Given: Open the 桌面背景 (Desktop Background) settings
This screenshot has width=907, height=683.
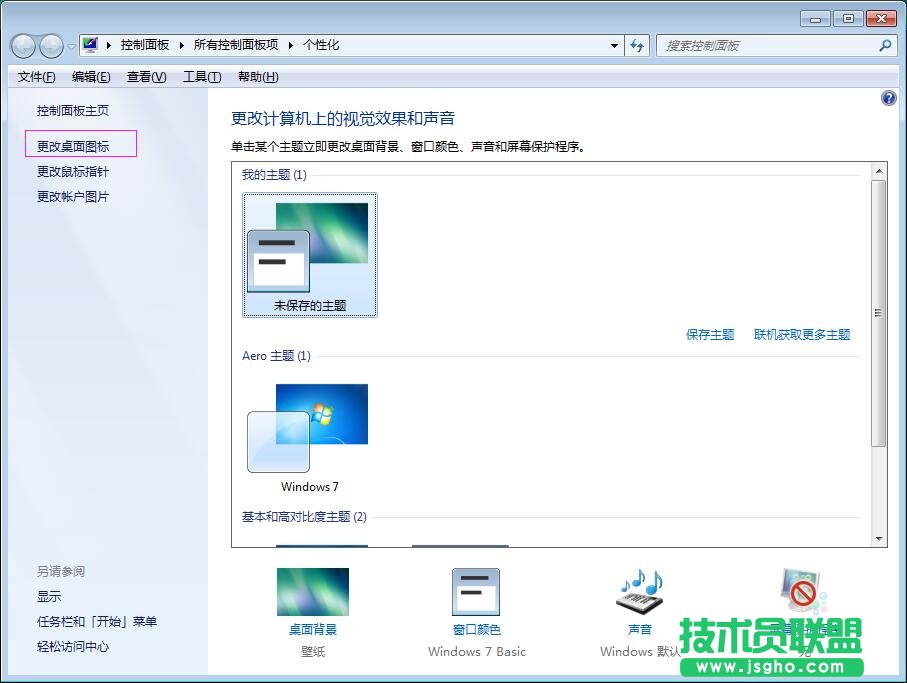Looking at the screenshot, I should (x=313, y=630).
